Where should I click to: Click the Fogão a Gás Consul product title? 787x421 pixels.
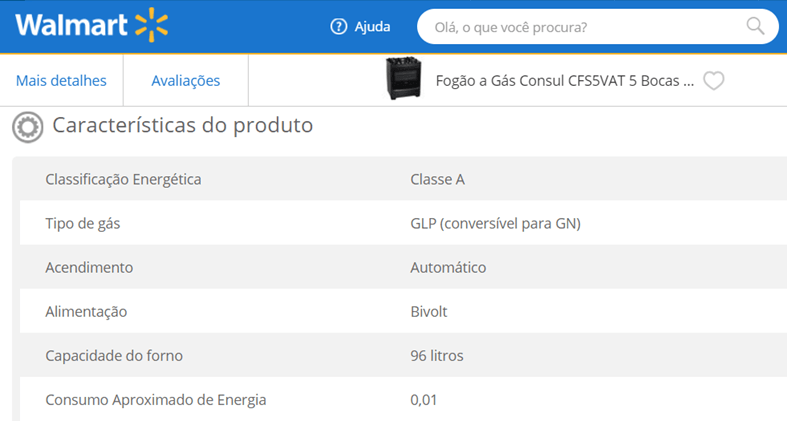pos(565,81)
